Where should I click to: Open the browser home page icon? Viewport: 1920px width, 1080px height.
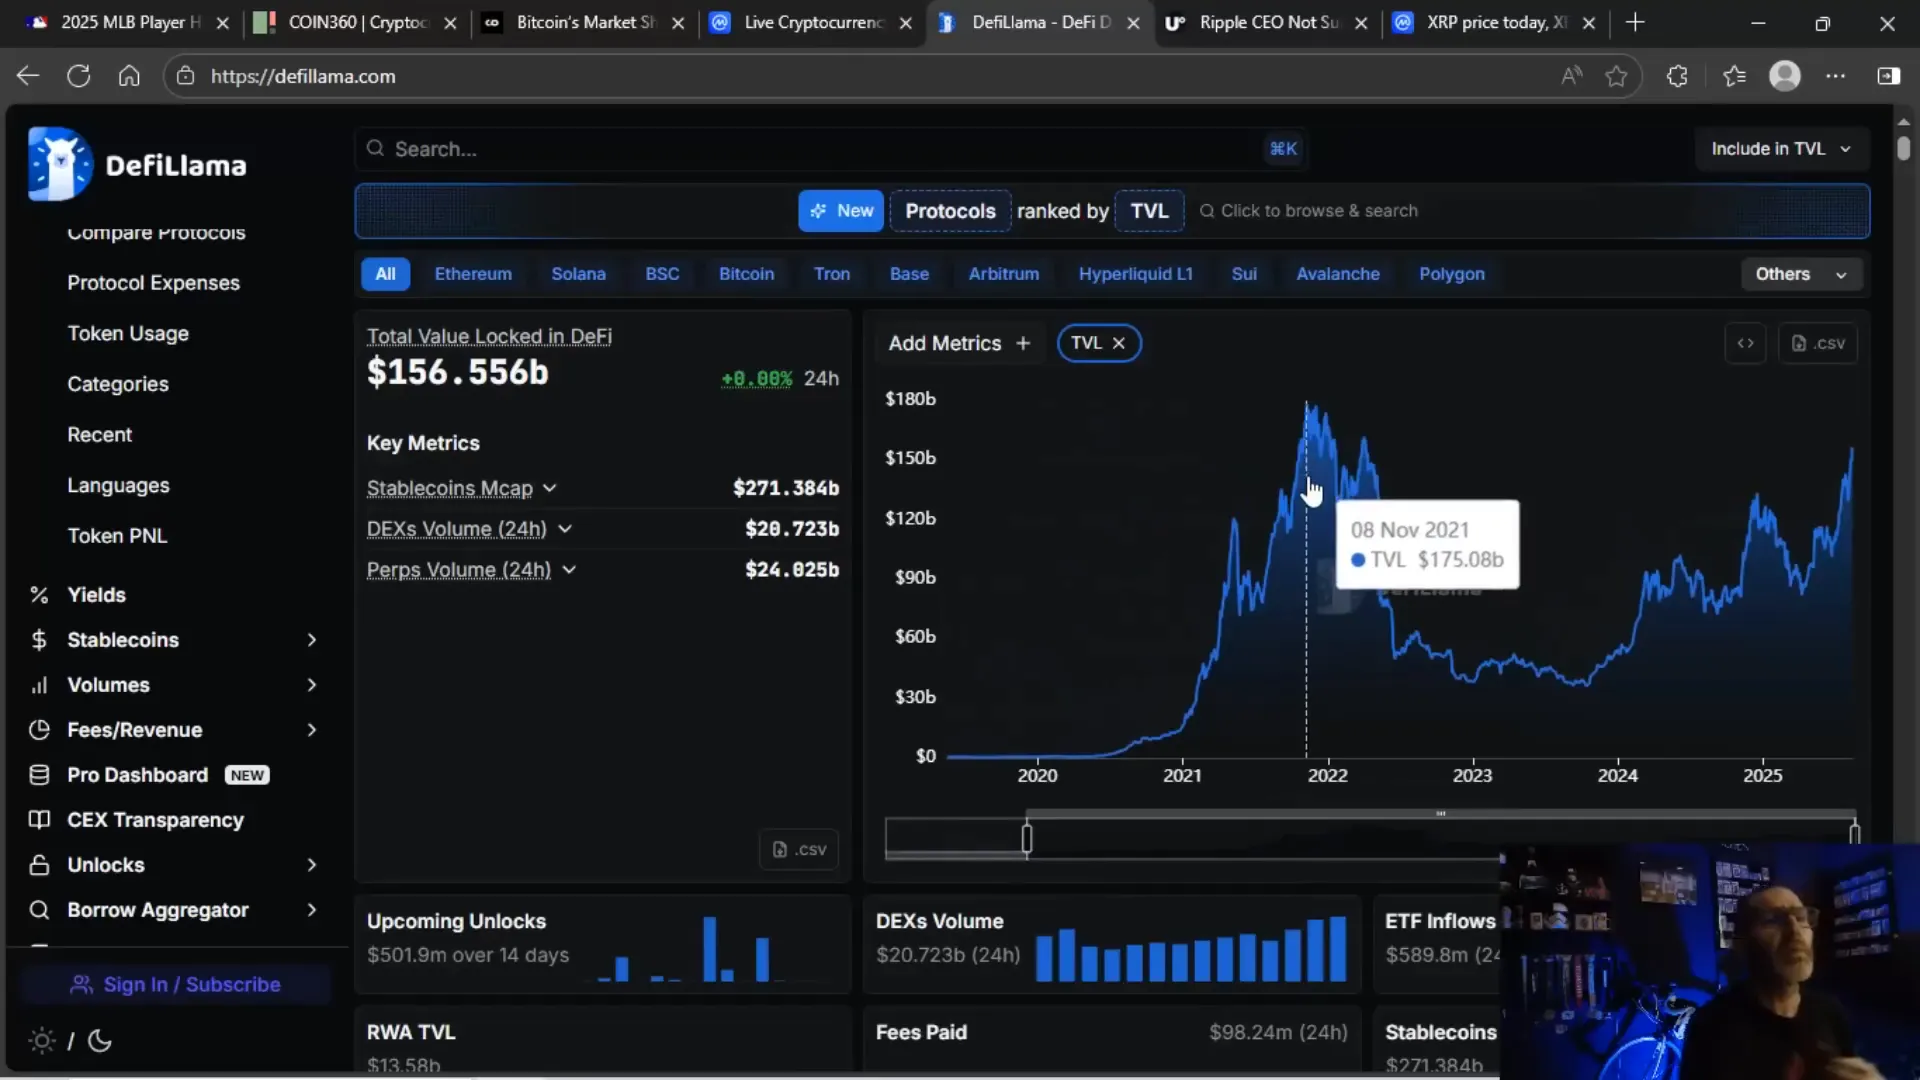[x=129, y=76]
